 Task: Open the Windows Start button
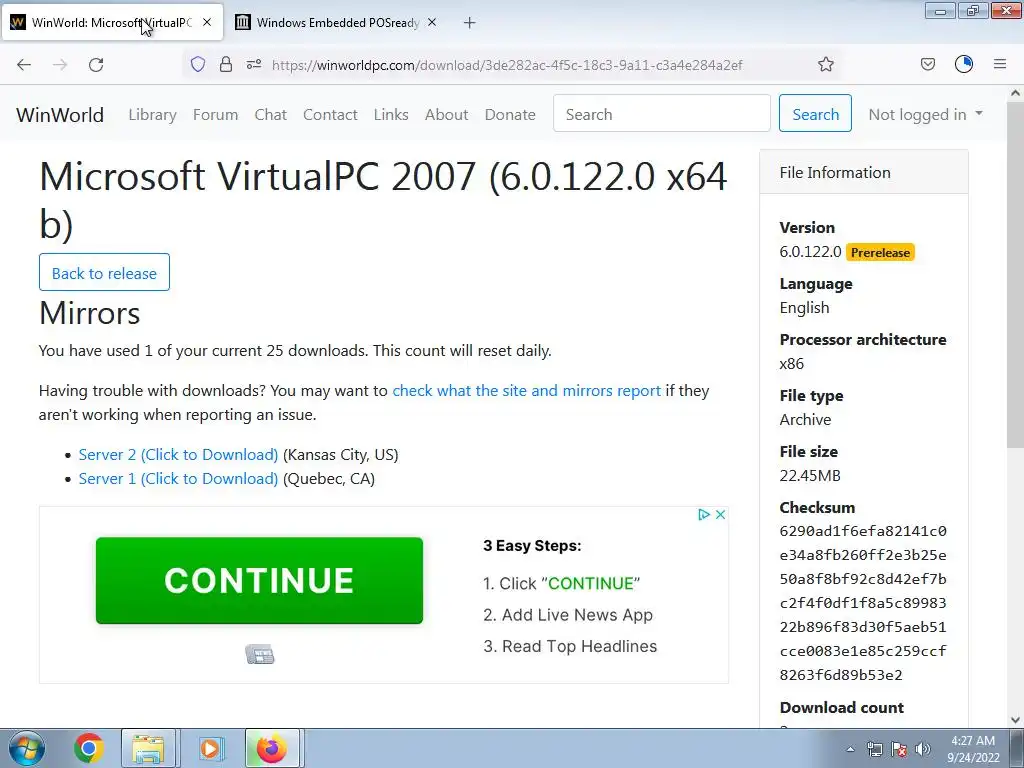pos(27,748)
